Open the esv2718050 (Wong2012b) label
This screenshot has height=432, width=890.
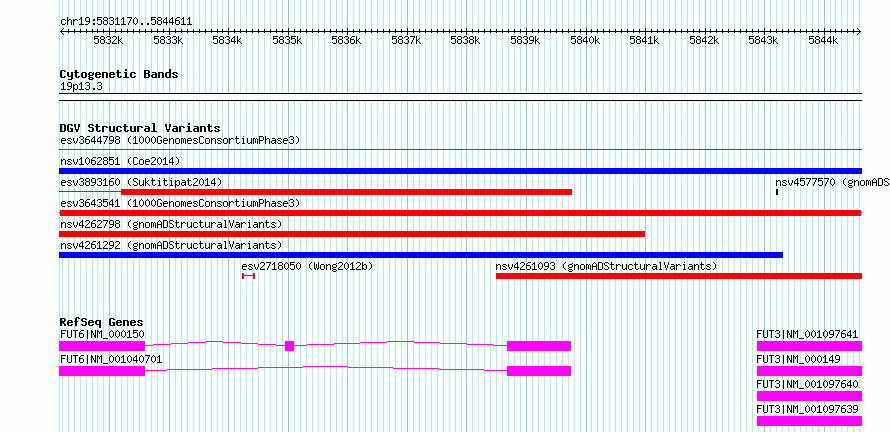coord(307,266)
